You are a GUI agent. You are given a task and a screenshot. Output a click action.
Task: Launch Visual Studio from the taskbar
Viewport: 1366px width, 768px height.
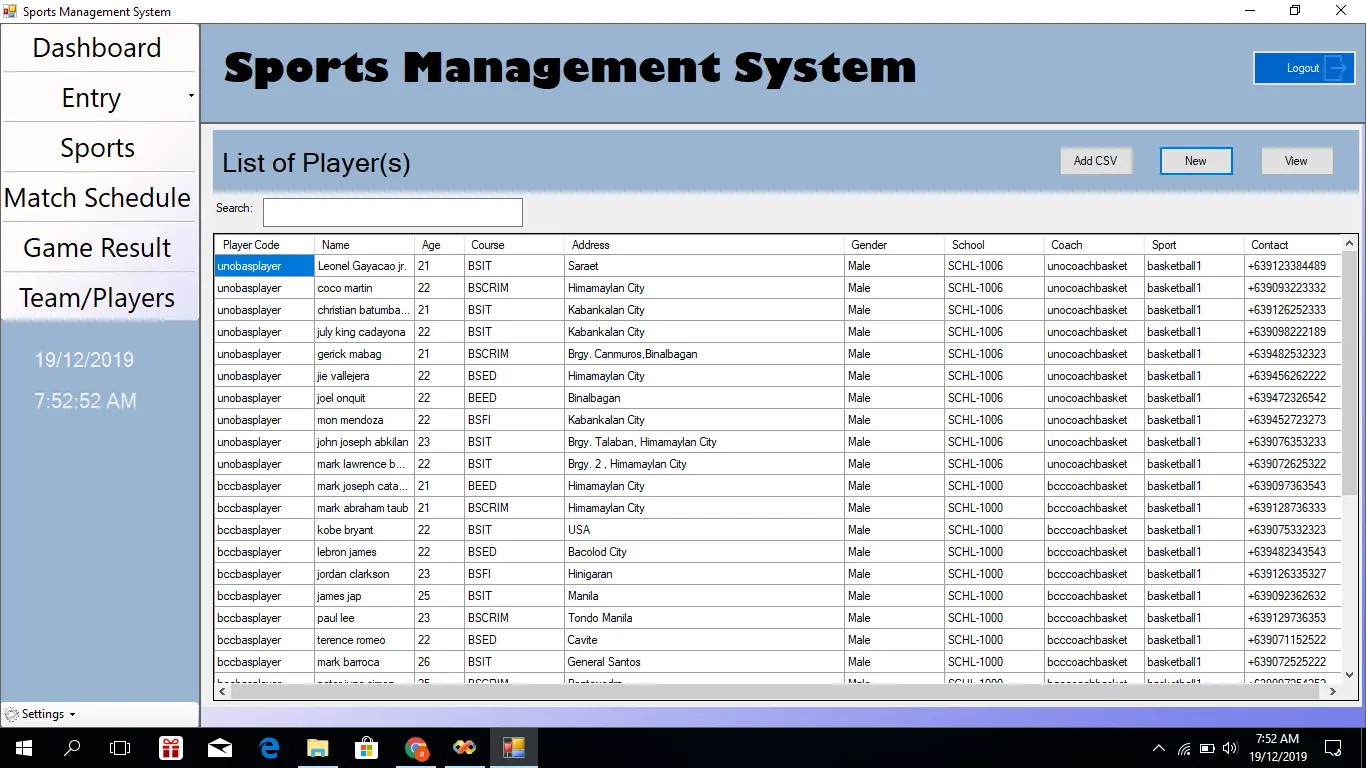coord(464,748)
